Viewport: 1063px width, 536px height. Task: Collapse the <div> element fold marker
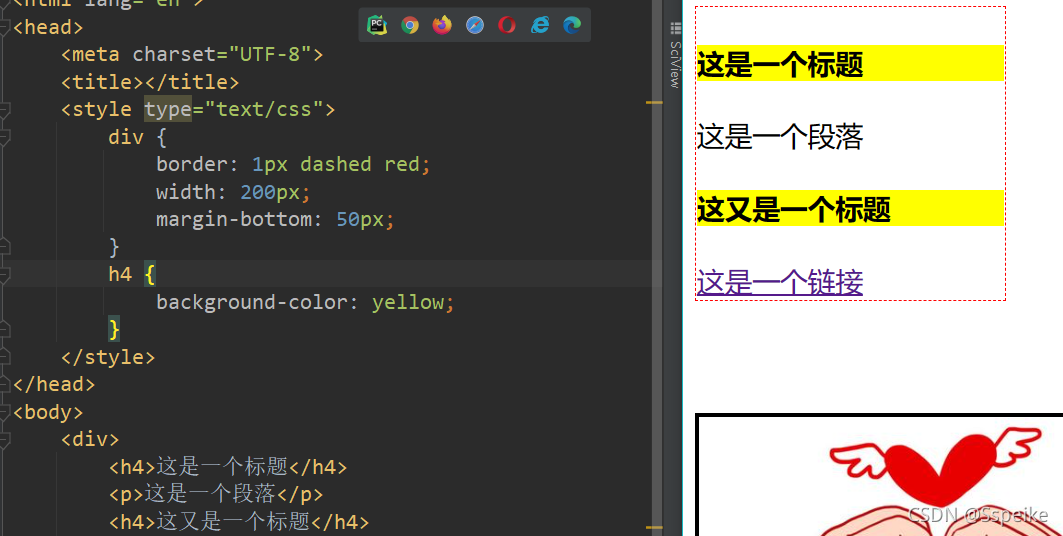(x=4, y=440)
